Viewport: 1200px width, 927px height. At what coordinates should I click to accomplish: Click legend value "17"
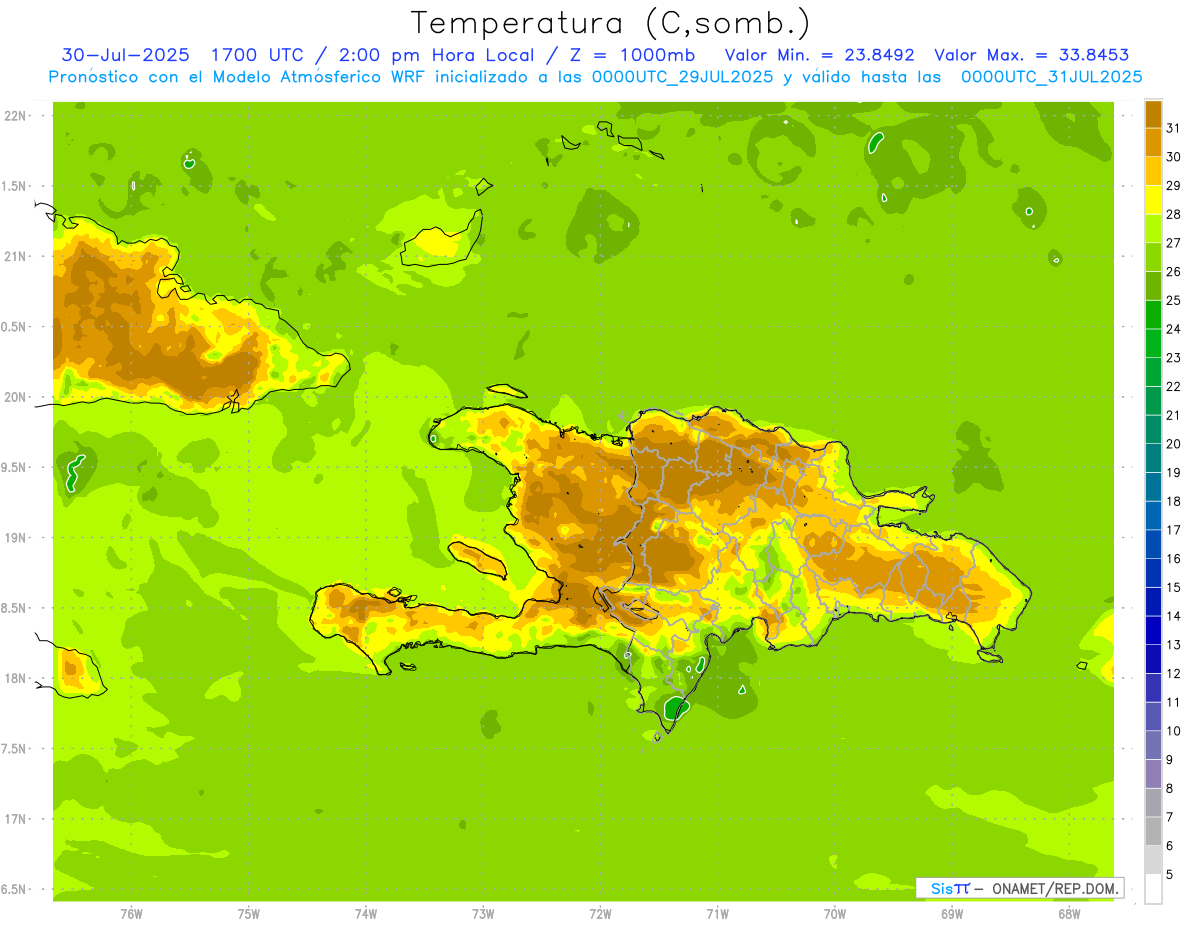(x=1174, y=530)
